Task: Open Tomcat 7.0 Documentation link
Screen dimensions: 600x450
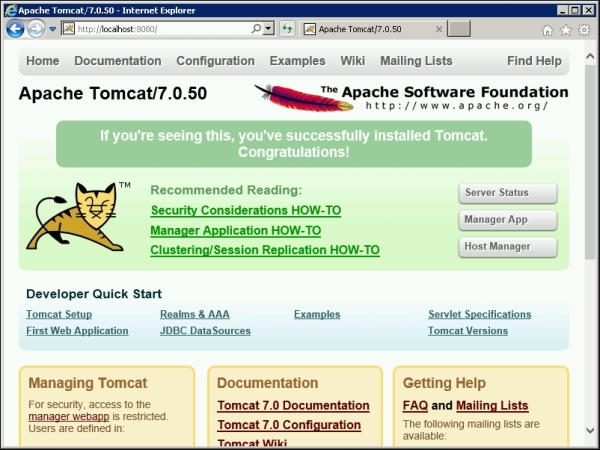Action: coord(293,406)
